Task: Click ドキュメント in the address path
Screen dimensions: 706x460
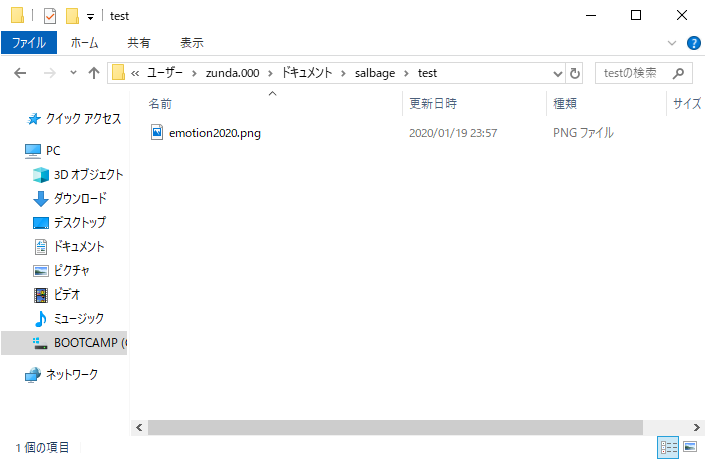Action: coord(307,73)
